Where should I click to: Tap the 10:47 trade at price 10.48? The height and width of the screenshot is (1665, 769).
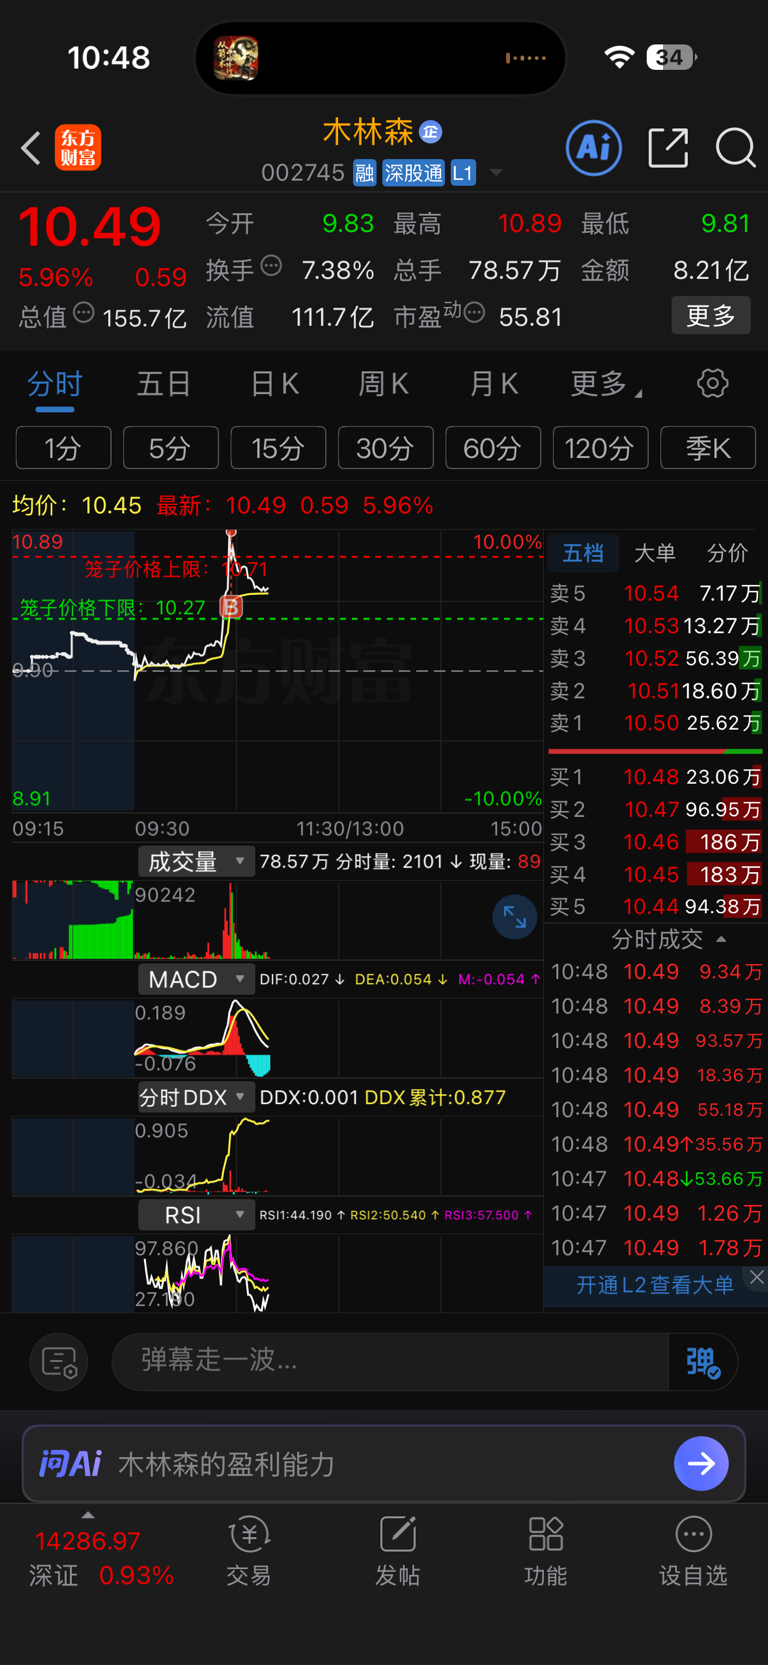(656, 1179)
